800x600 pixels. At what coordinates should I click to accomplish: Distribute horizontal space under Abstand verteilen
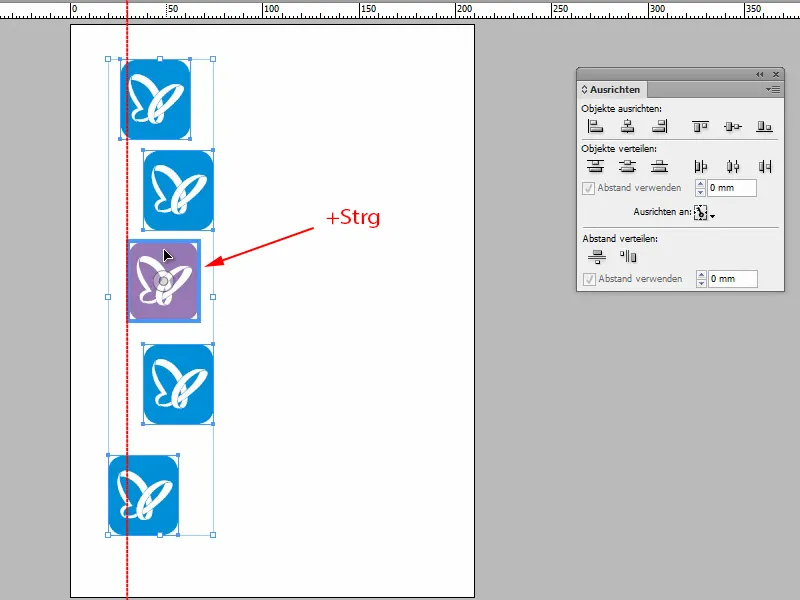(628, 256)
